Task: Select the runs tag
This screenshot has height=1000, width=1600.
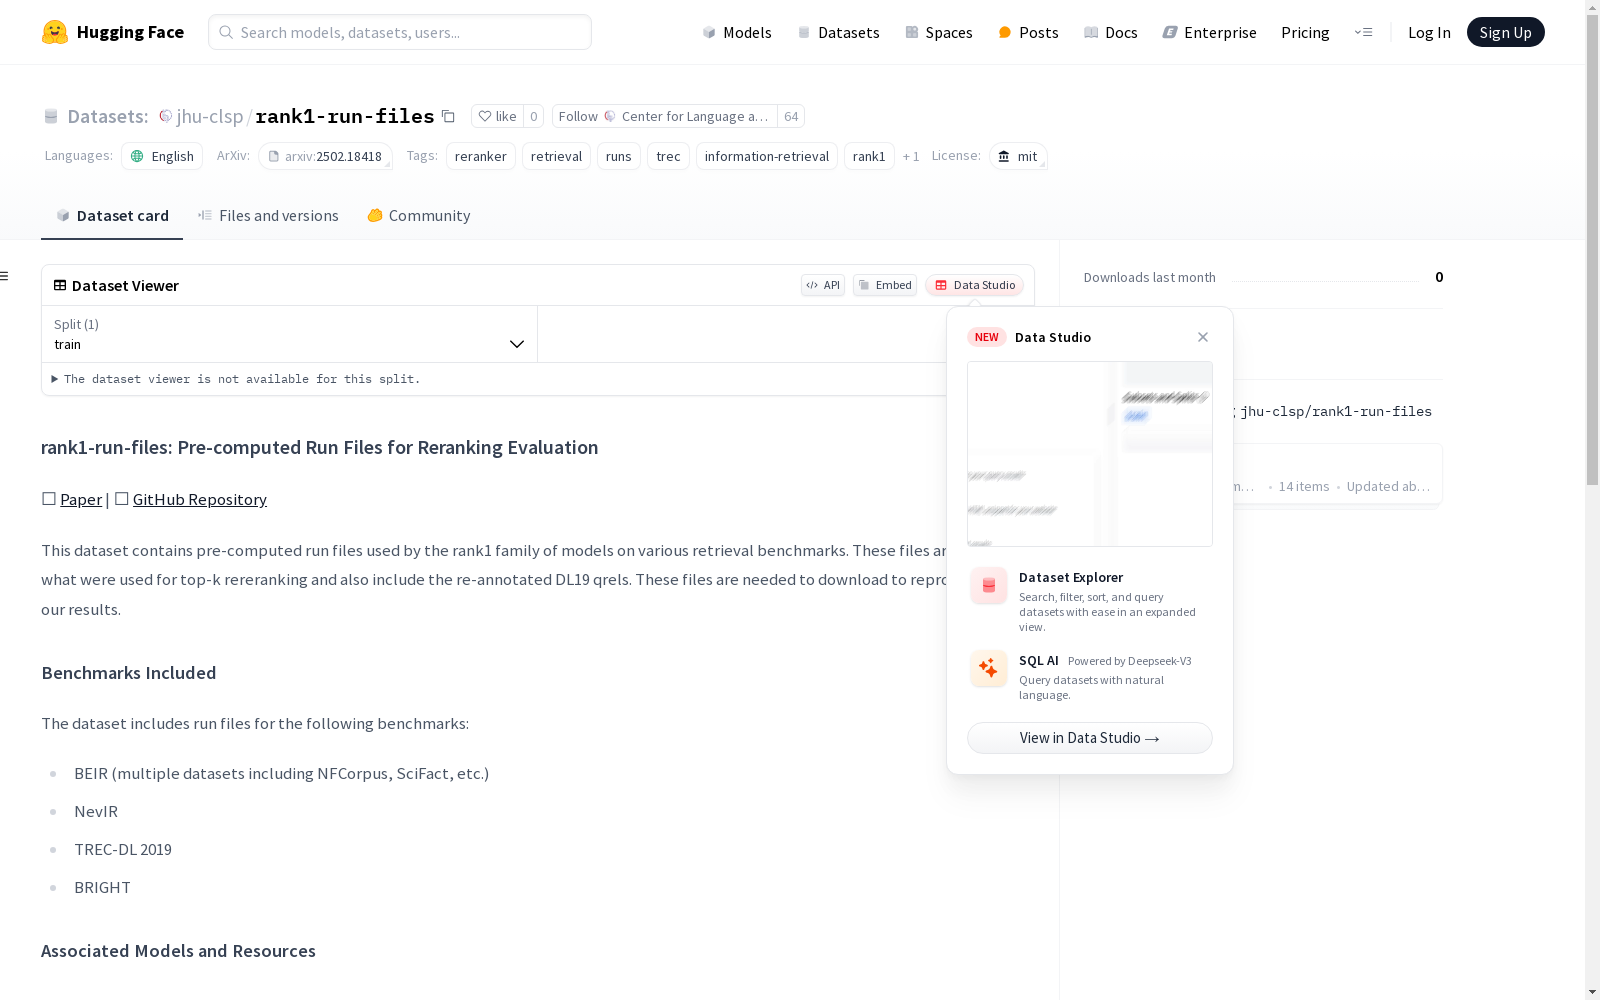Action: [619, 156]
